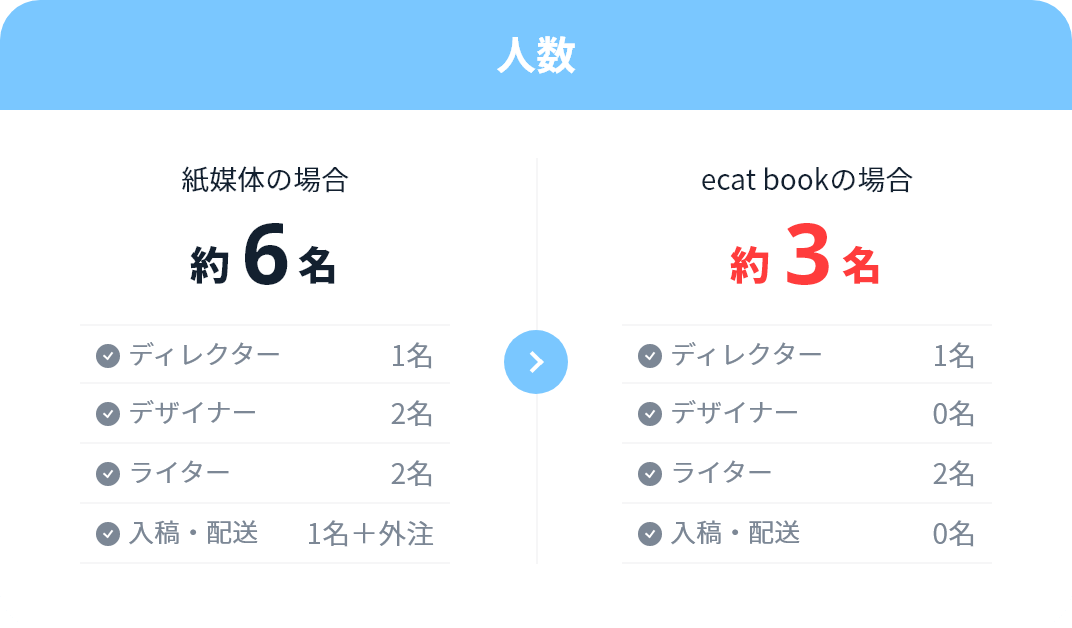Click check icon beside left ディレクター
The image size is (1072, 628).
point(108,356)
